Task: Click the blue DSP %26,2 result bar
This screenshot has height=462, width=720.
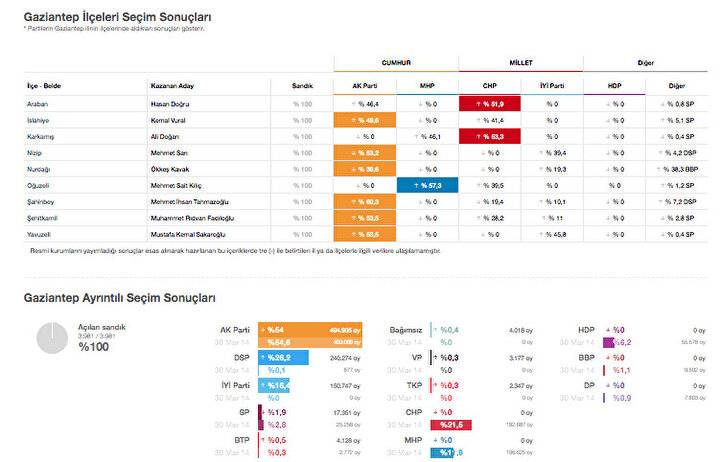Action: 283,357
